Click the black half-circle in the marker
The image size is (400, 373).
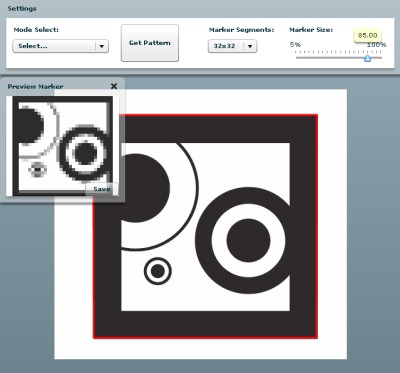pos(145,188)
